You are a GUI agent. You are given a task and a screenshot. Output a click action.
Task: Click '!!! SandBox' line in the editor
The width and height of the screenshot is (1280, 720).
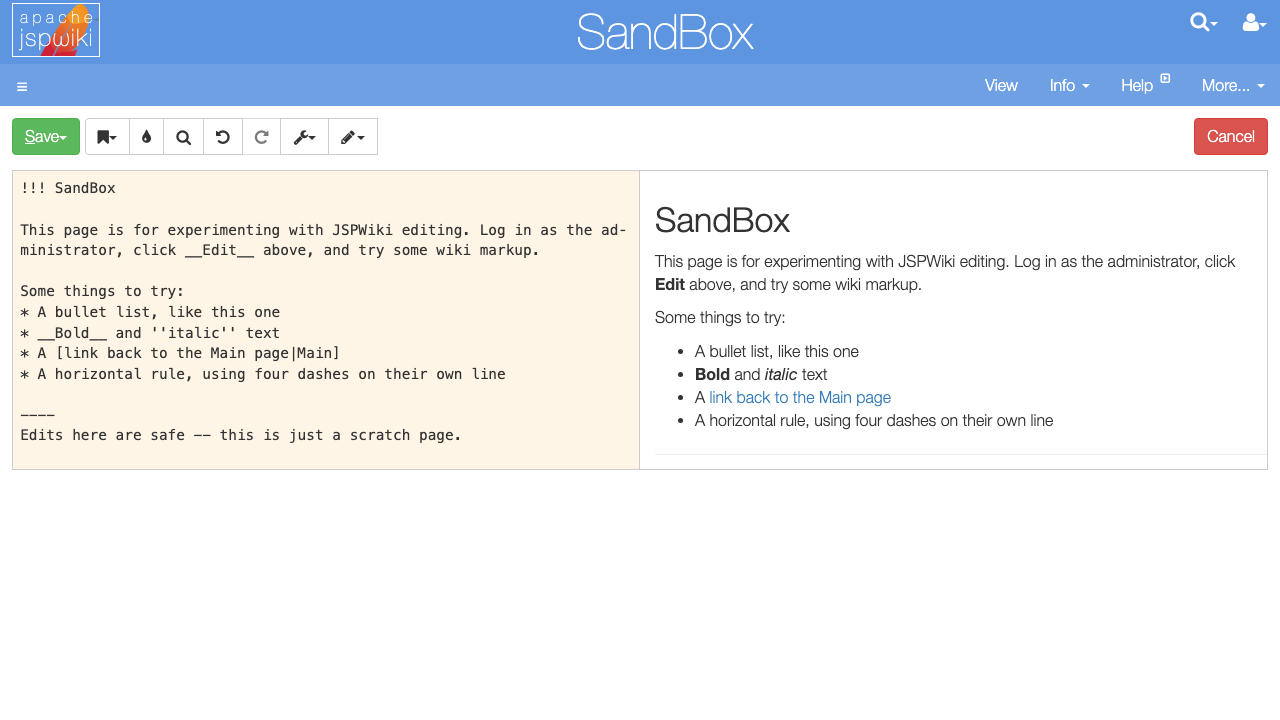tap(68, 188)
